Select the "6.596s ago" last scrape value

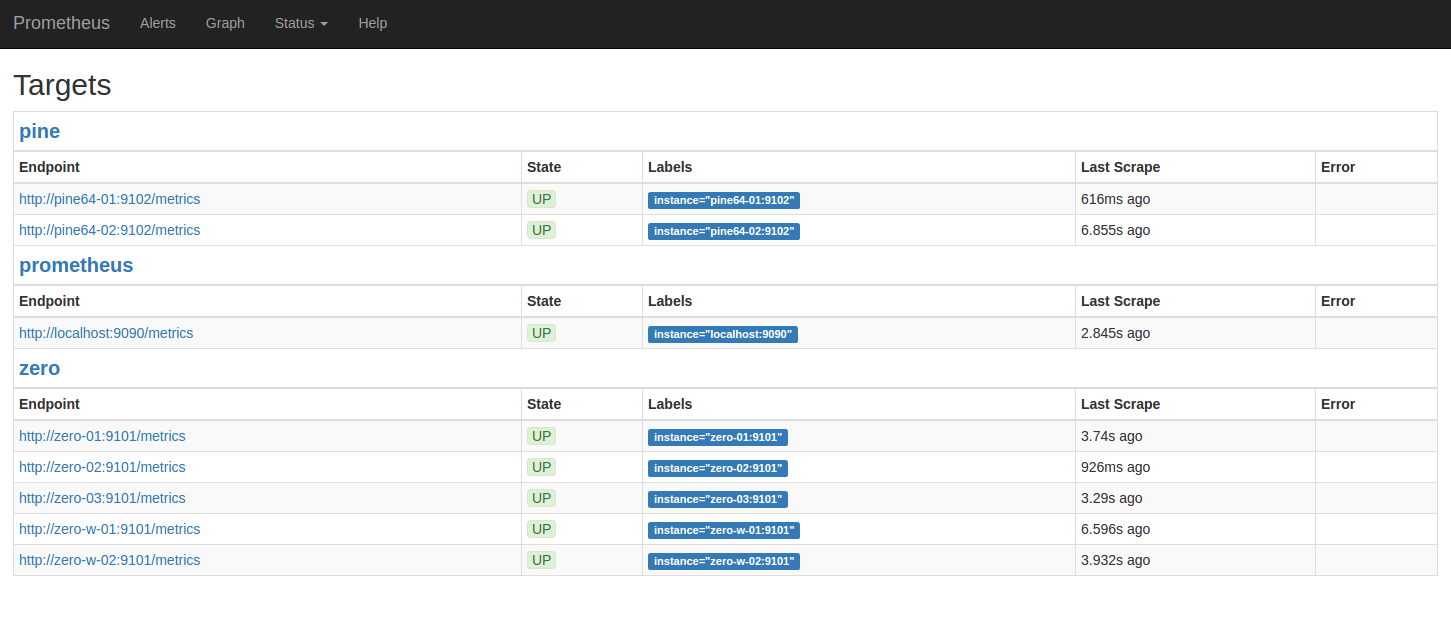[1115, 529]
